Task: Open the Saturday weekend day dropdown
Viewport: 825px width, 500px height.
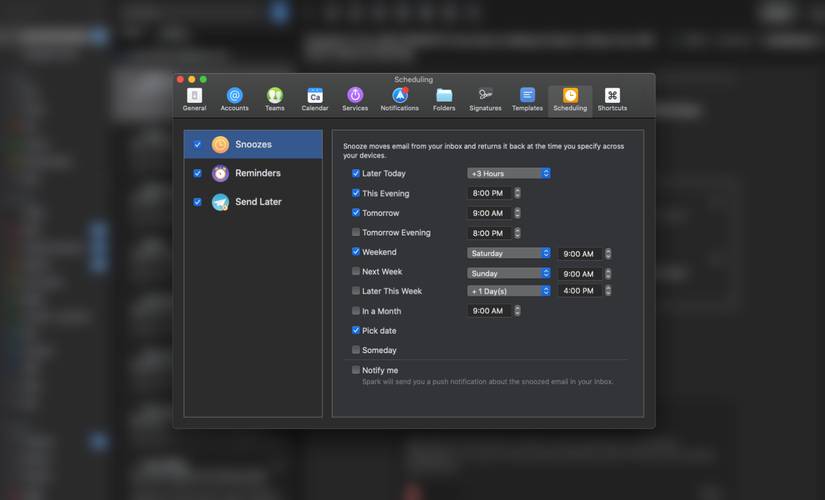Action: click(x=509, y=253)
